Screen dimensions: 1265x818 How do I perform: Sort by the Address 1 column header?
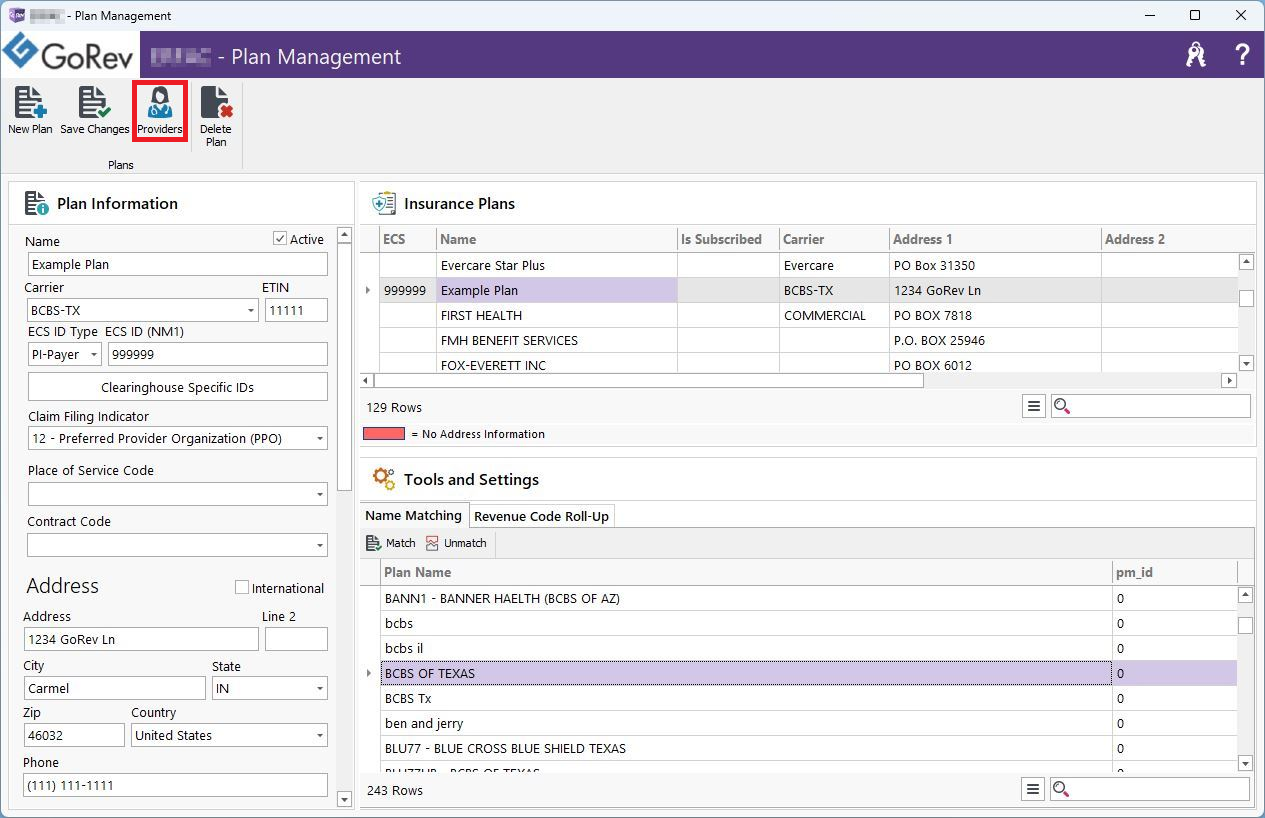(x=995, y=239)
